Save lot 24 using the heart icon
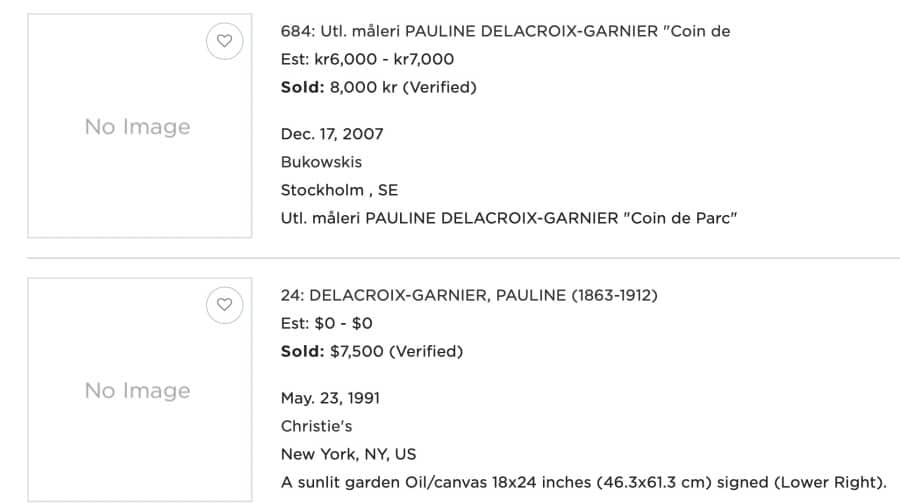This screenshot has width=900, height=503. click(x=224, y=305)
